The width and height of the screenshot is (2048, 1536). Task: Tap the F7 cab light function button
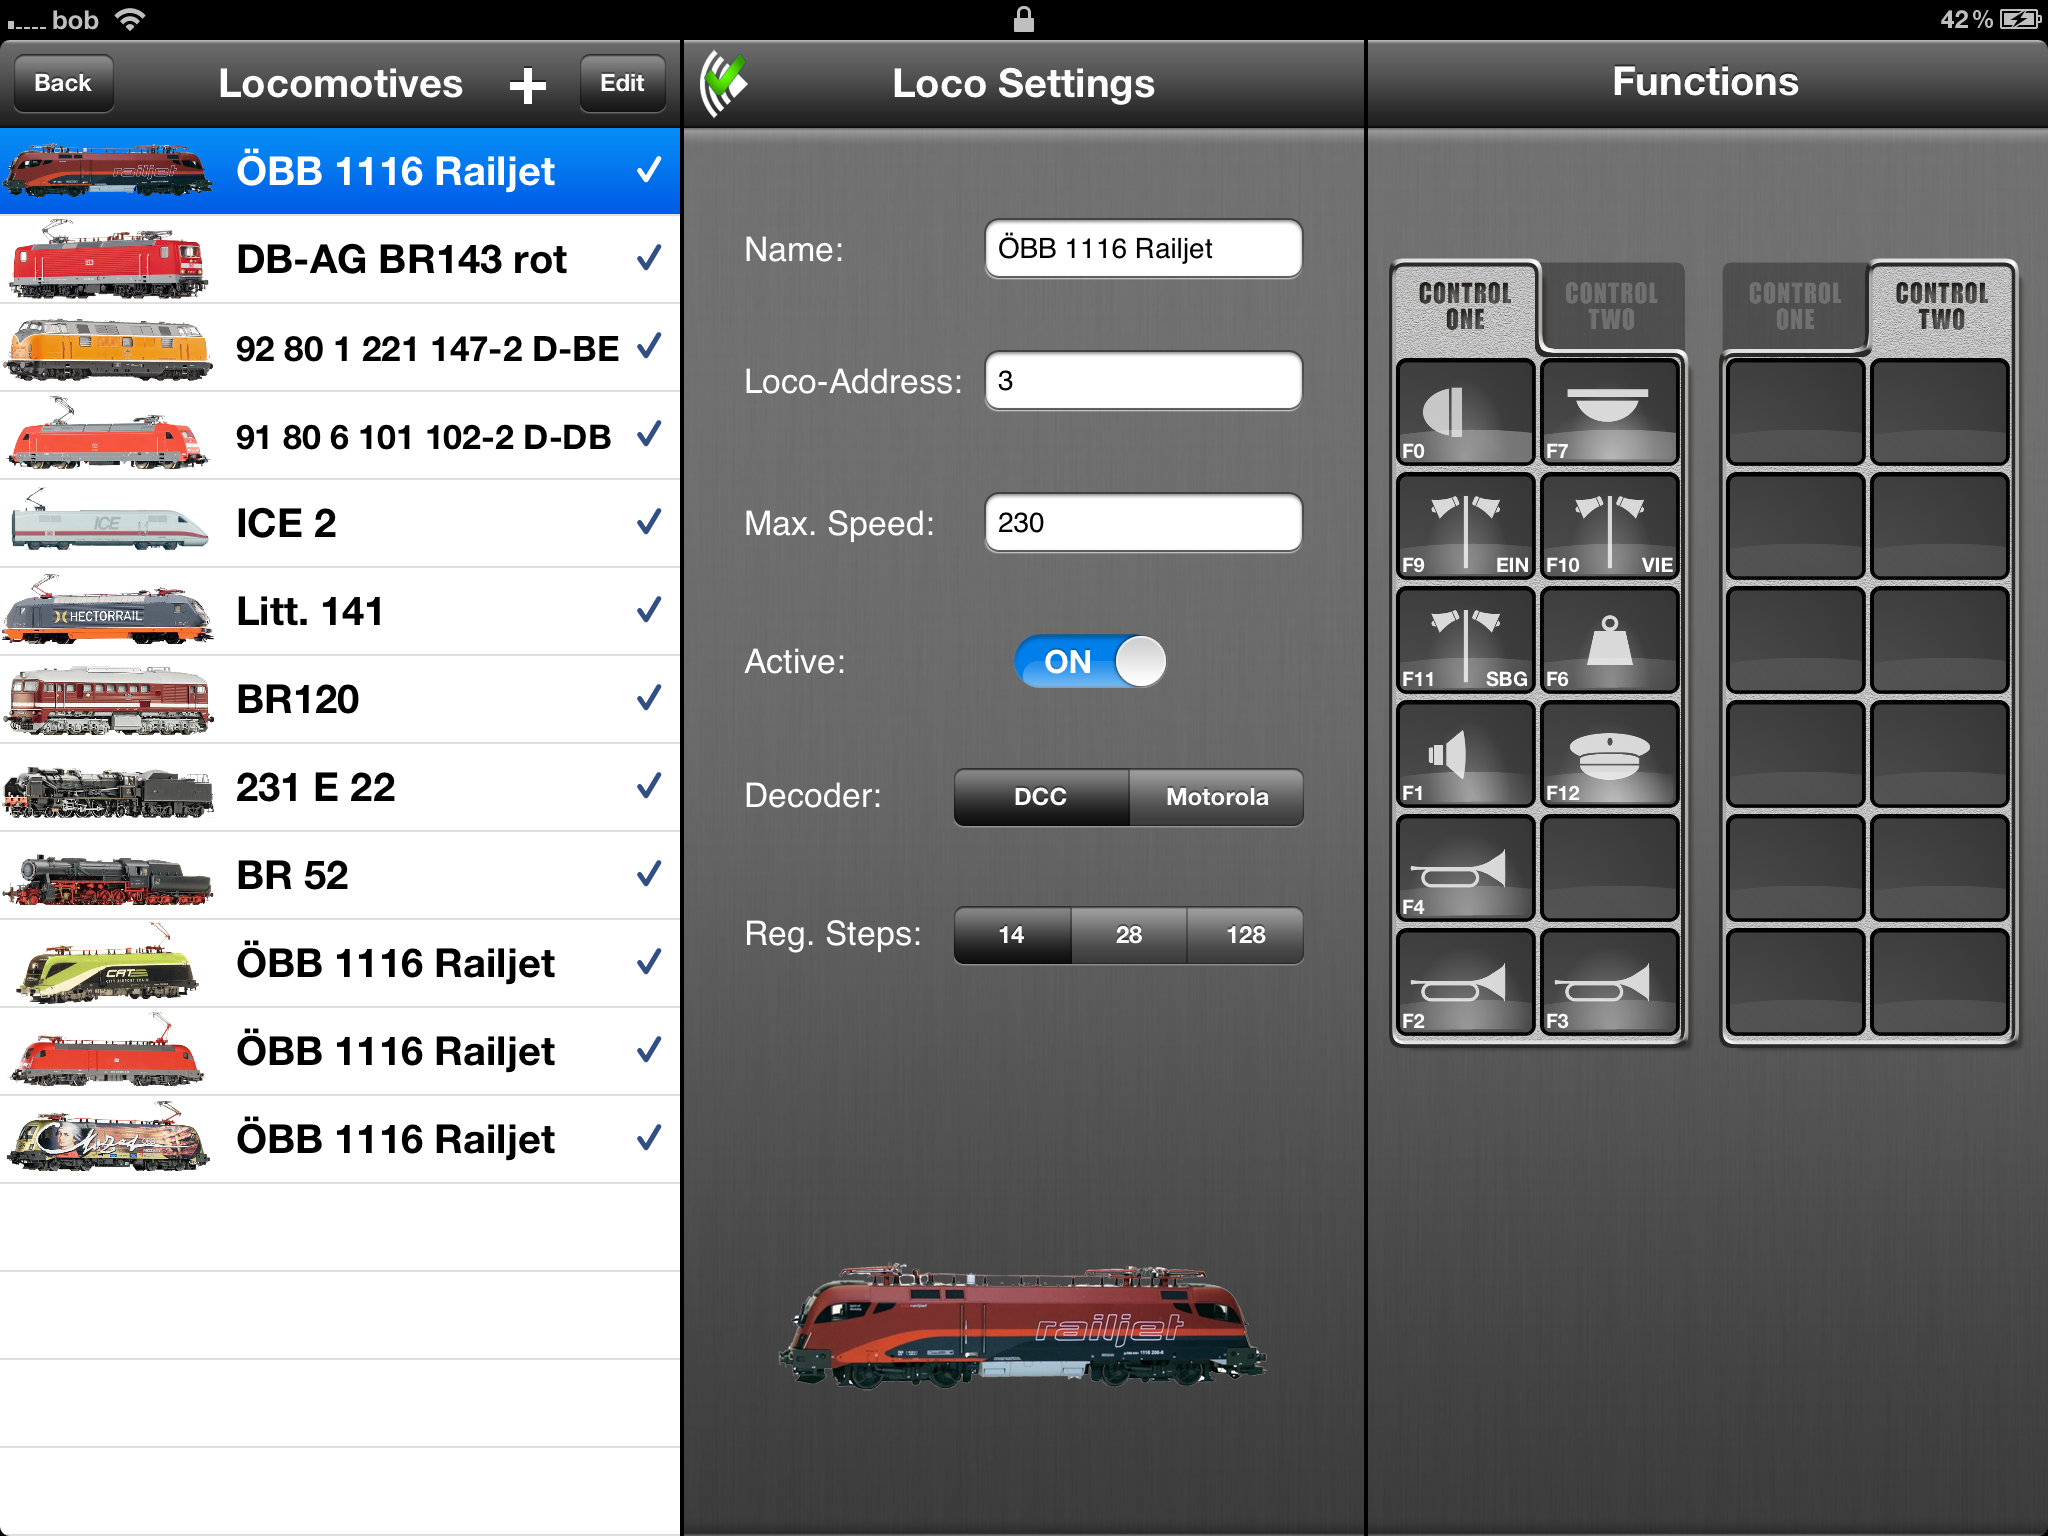point(1609,412)
